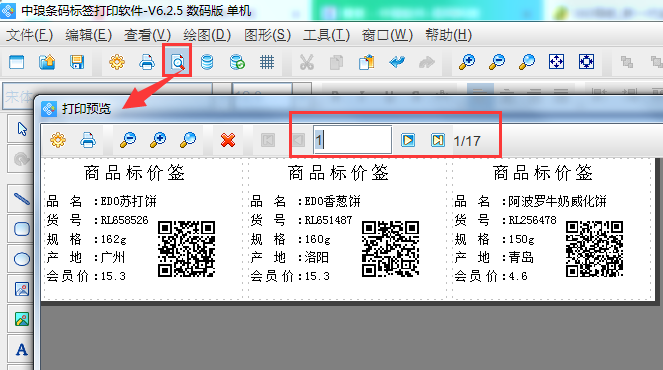The image size is (663, 370).
Task: Open the 工具(T) menu
Action: [x=326, y=35]
